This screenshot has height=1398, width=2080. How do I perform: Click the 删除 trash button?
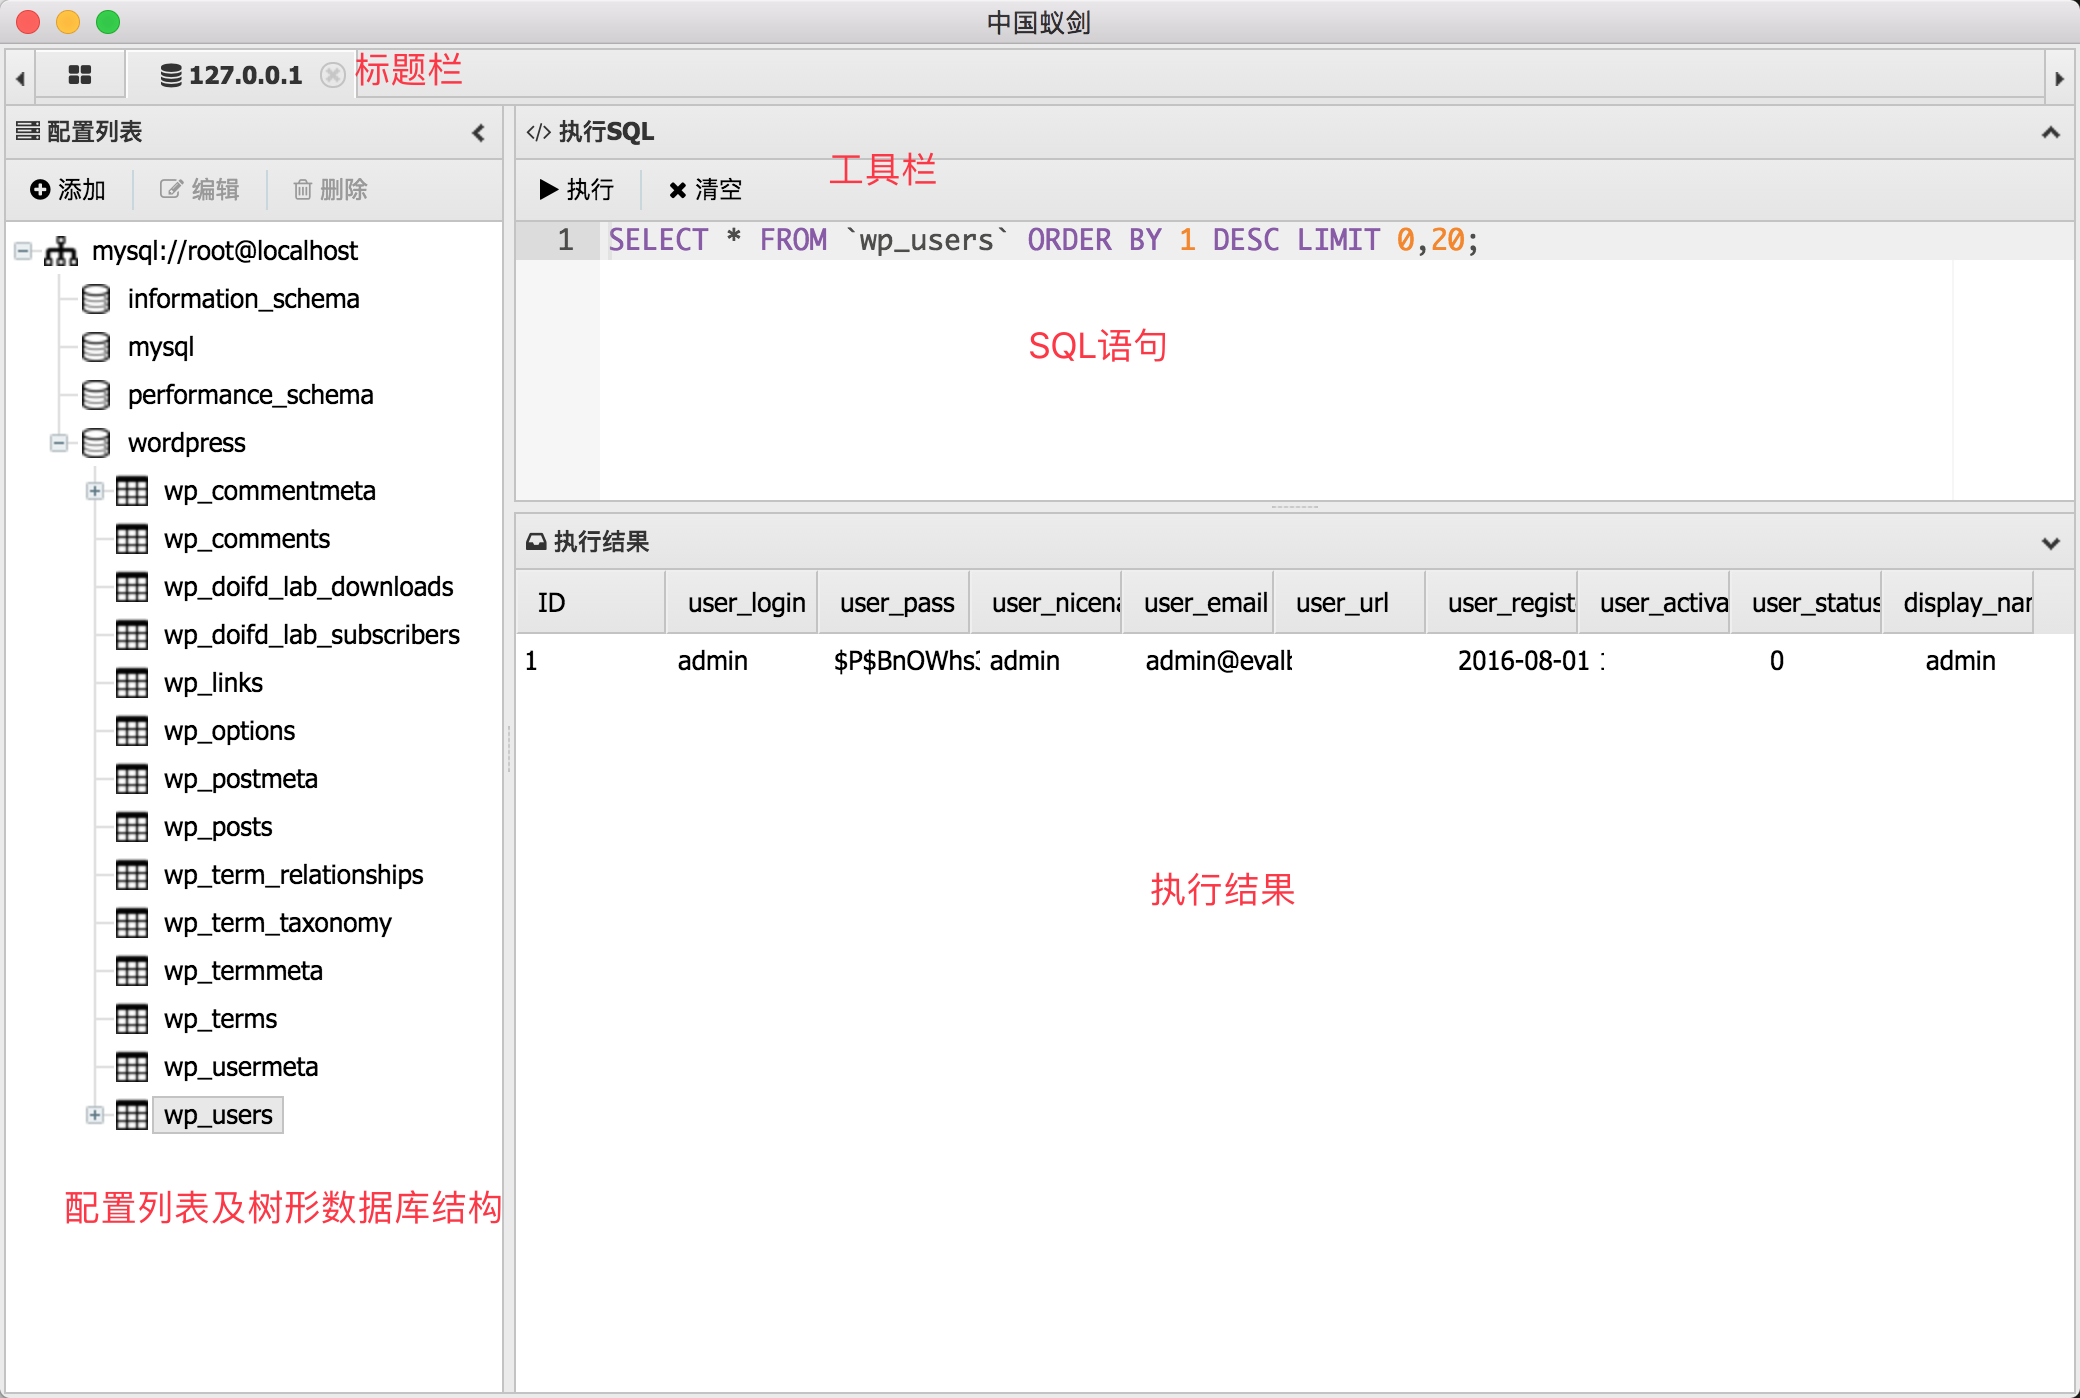(x=330, y=189)
